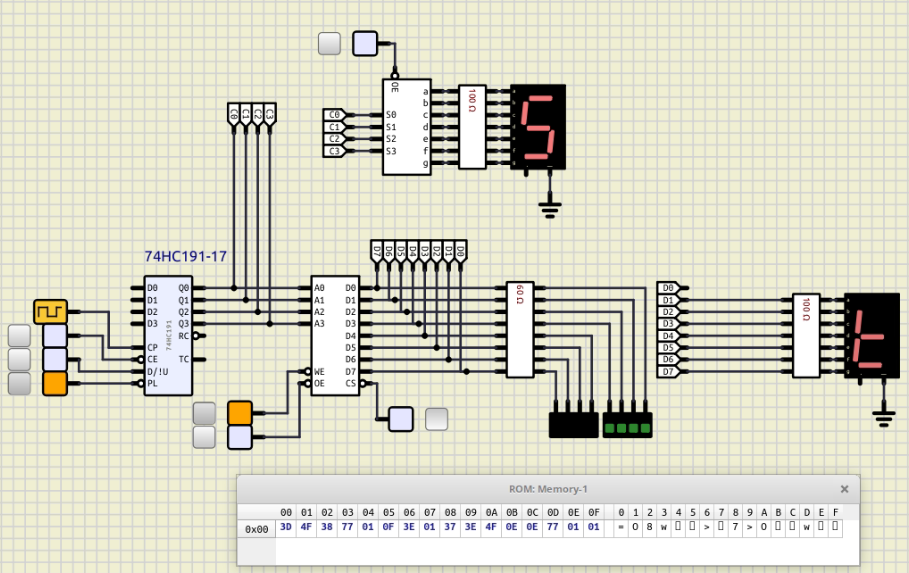Select the C1 tunnel feeding decoder pin S1
Screen dimensions: 909x573
[334, 127]
